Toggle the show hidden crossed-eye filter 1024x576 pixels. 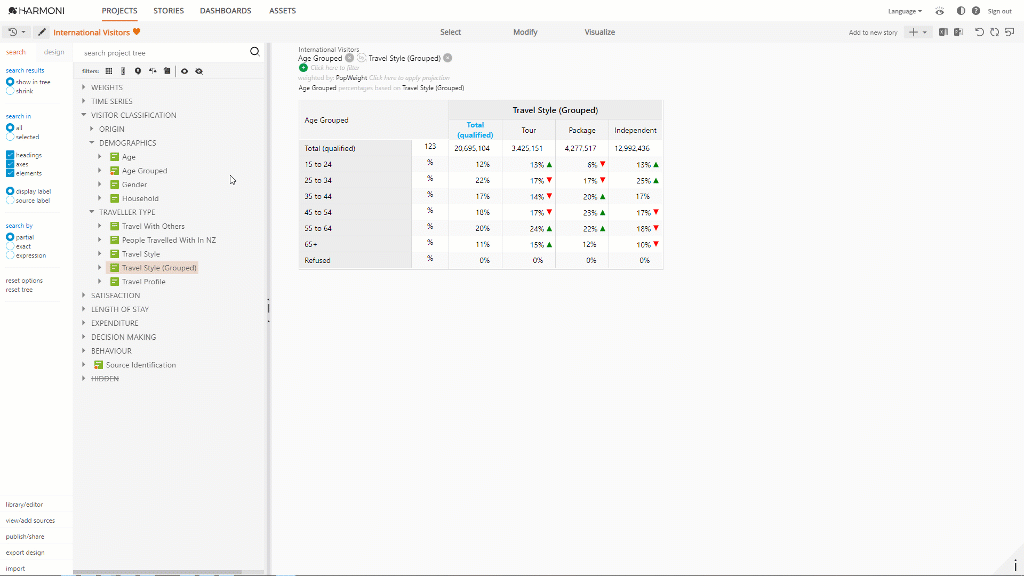point(199,71)
